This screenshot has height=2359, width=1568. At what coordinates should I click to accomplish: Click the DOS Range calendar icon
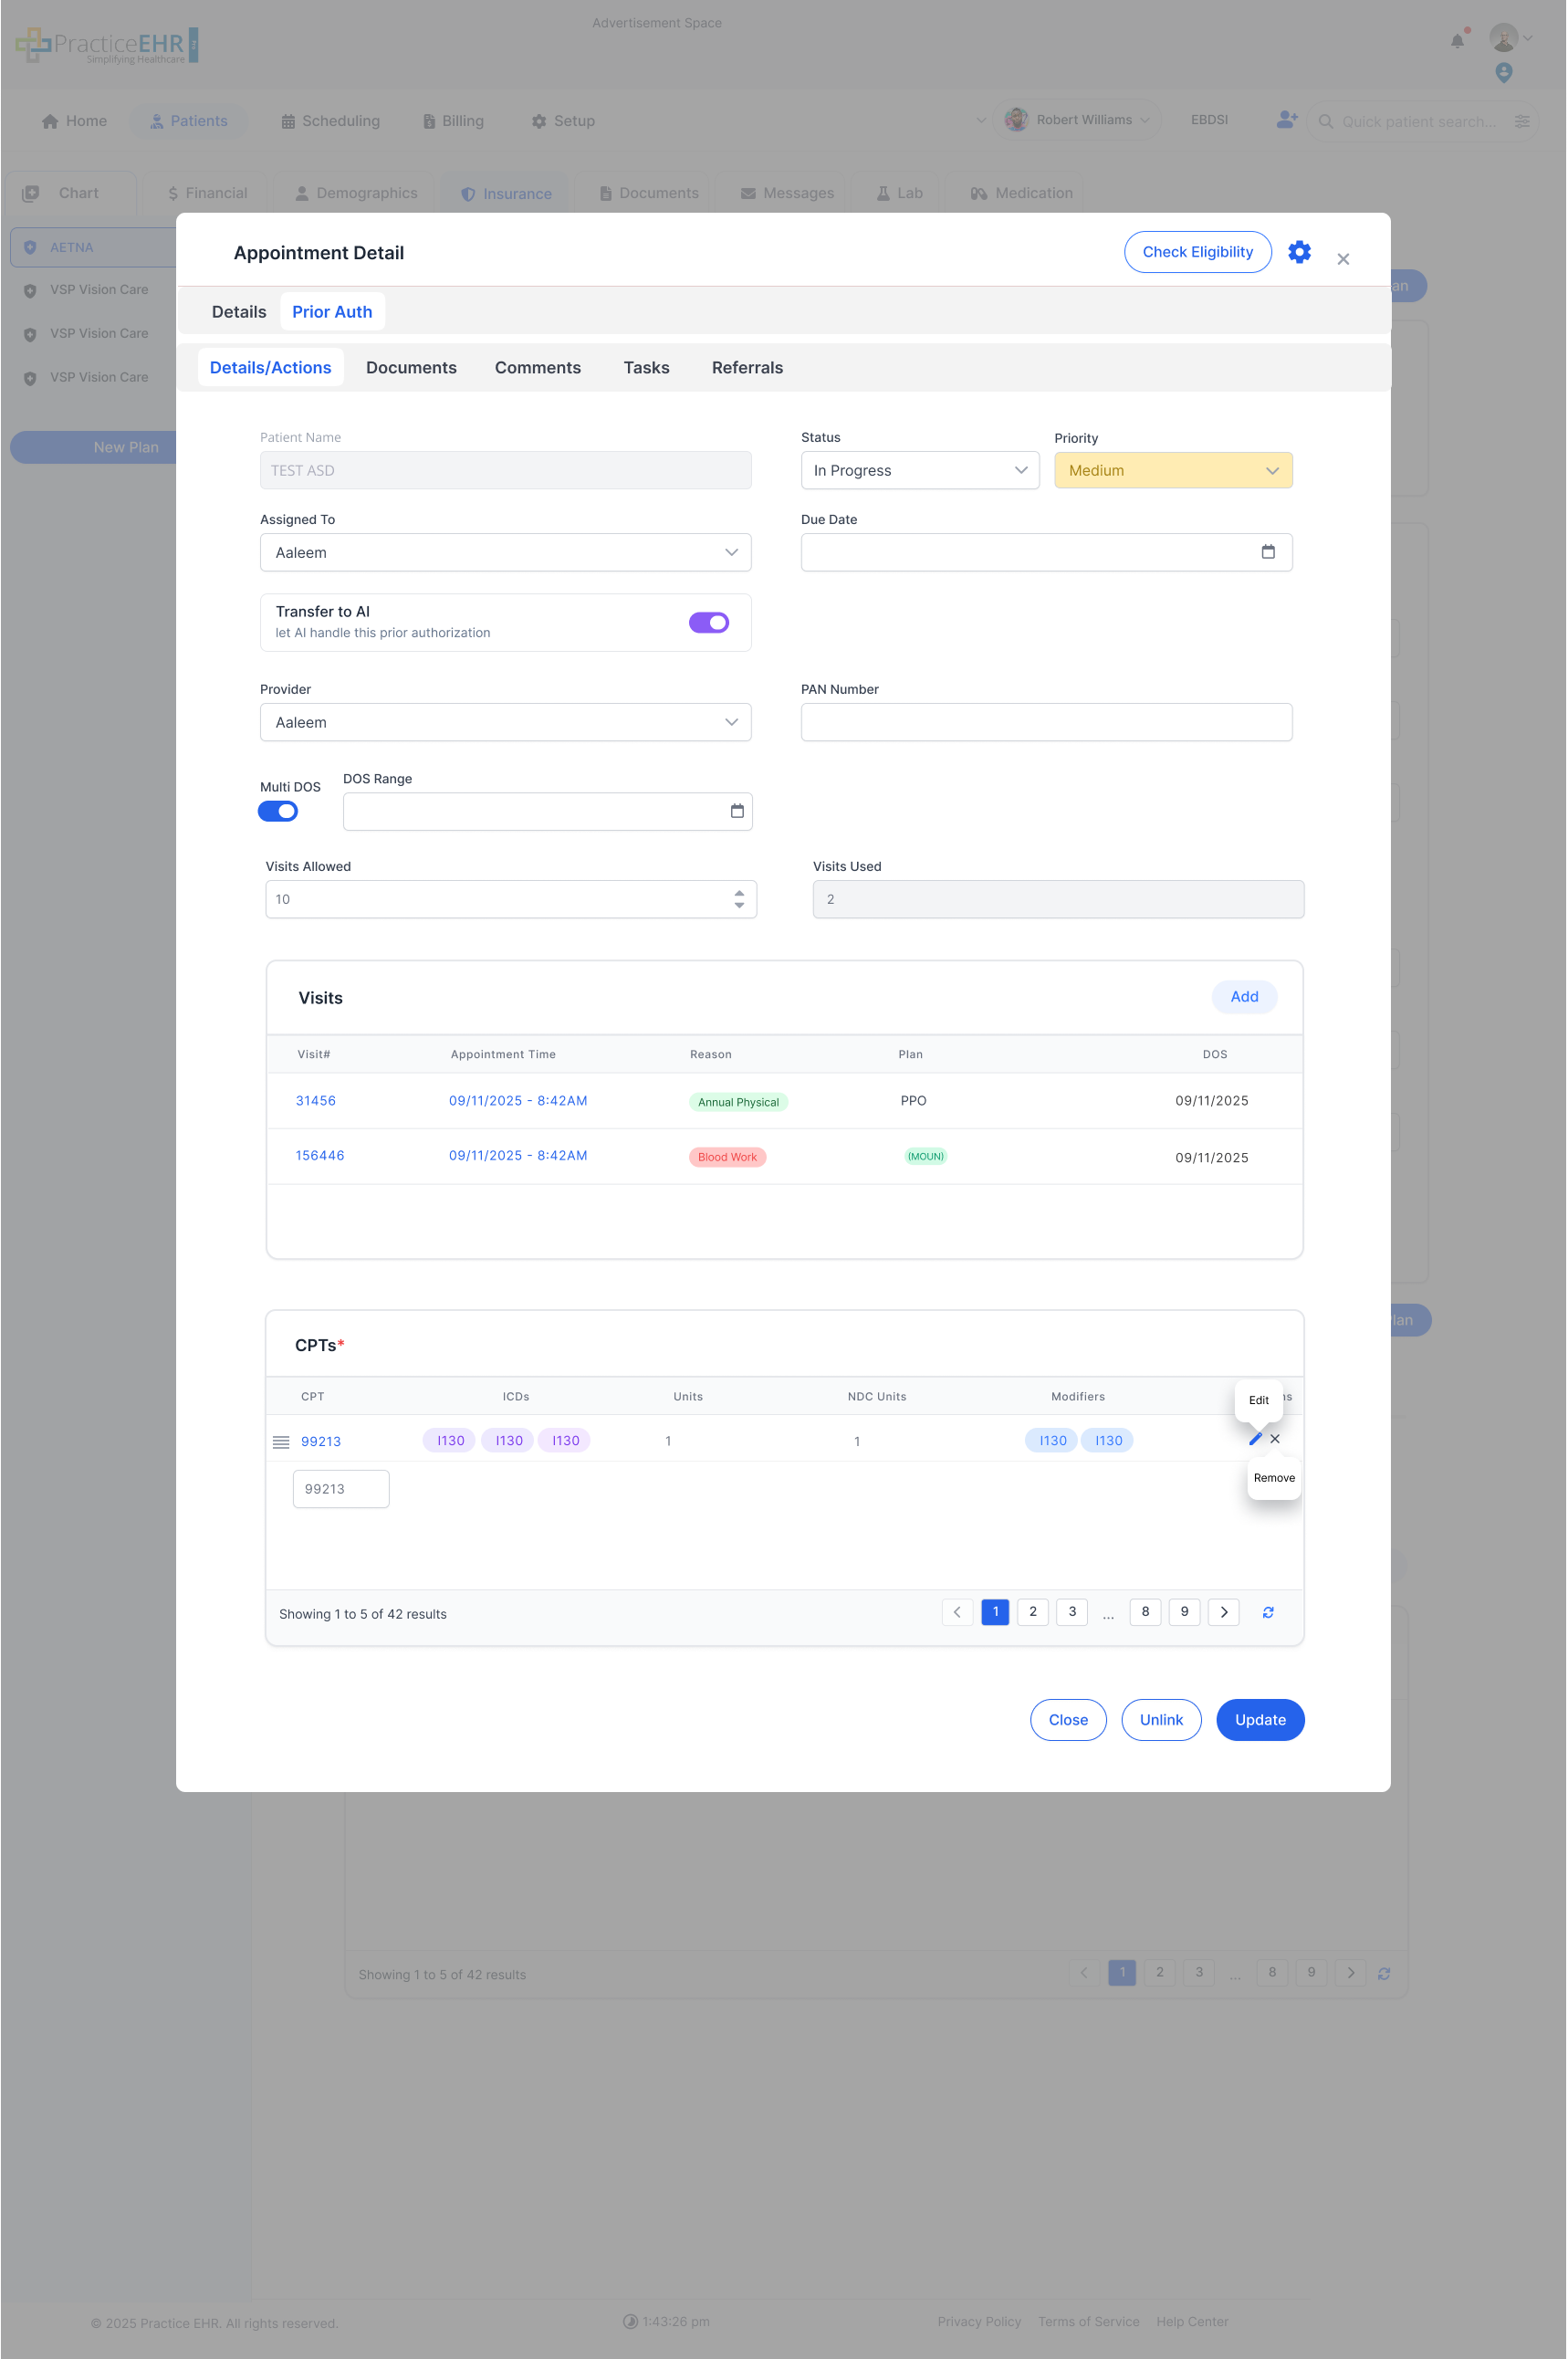click(737, 811)
